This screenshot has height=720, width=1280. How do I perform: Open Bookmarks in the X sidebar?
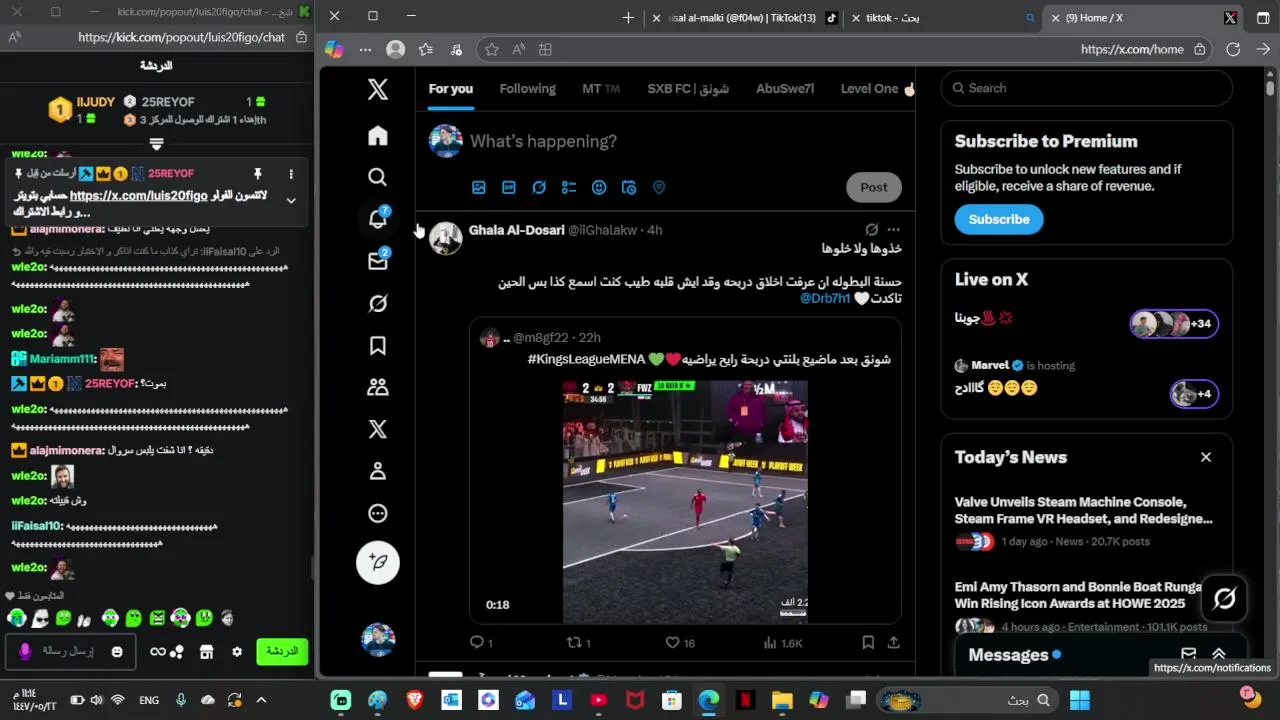[377, 345]
